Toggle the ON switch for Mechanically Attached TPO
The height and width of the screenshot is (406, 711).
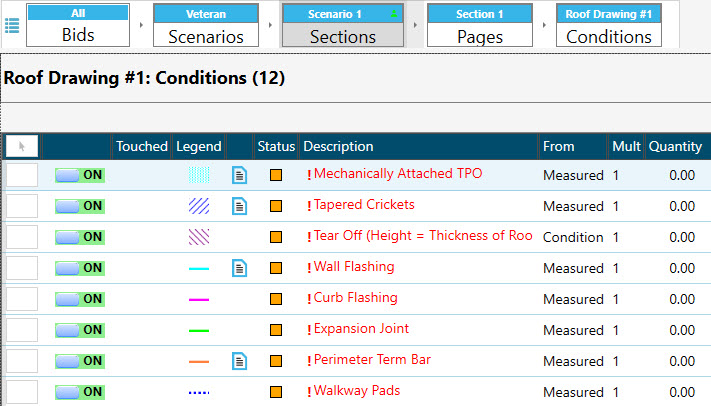tap(80, 175)
